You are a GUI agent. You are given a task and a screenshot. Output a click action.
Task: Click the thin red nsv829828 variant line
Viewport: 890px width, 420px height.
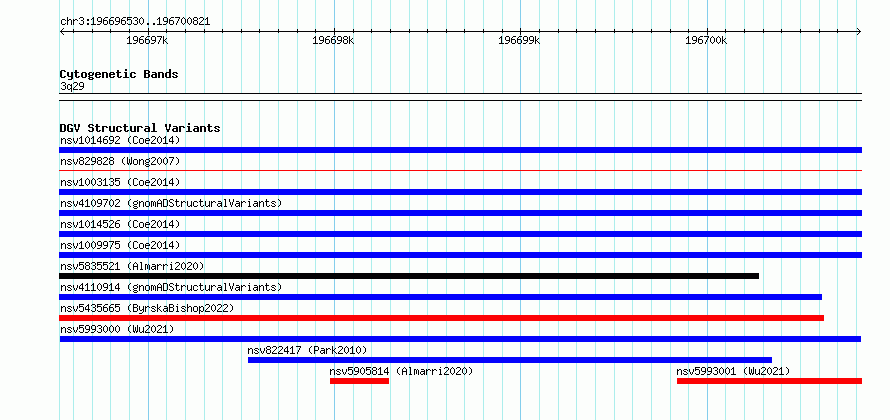pyautogui.click(x=460, y=170)
